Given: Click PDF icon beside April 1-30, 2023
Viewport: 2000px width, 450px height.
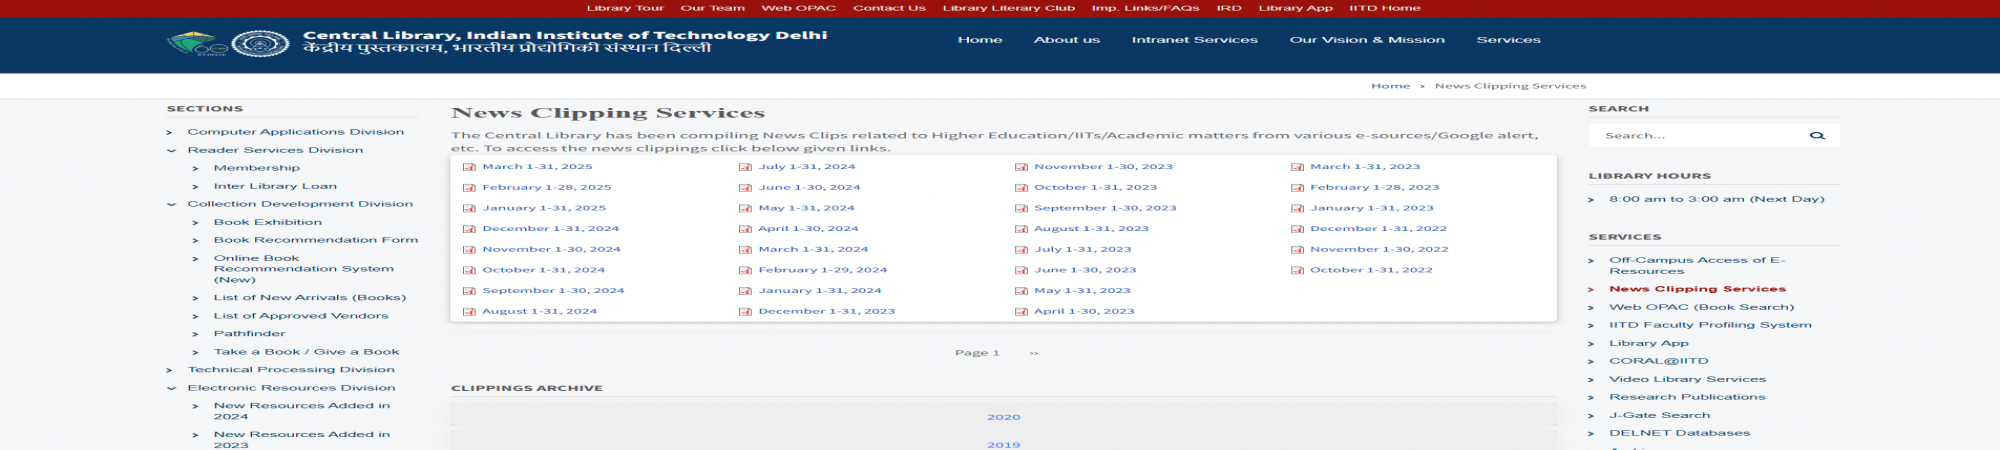Looking at the screenshot, I should coord(1021,312).
